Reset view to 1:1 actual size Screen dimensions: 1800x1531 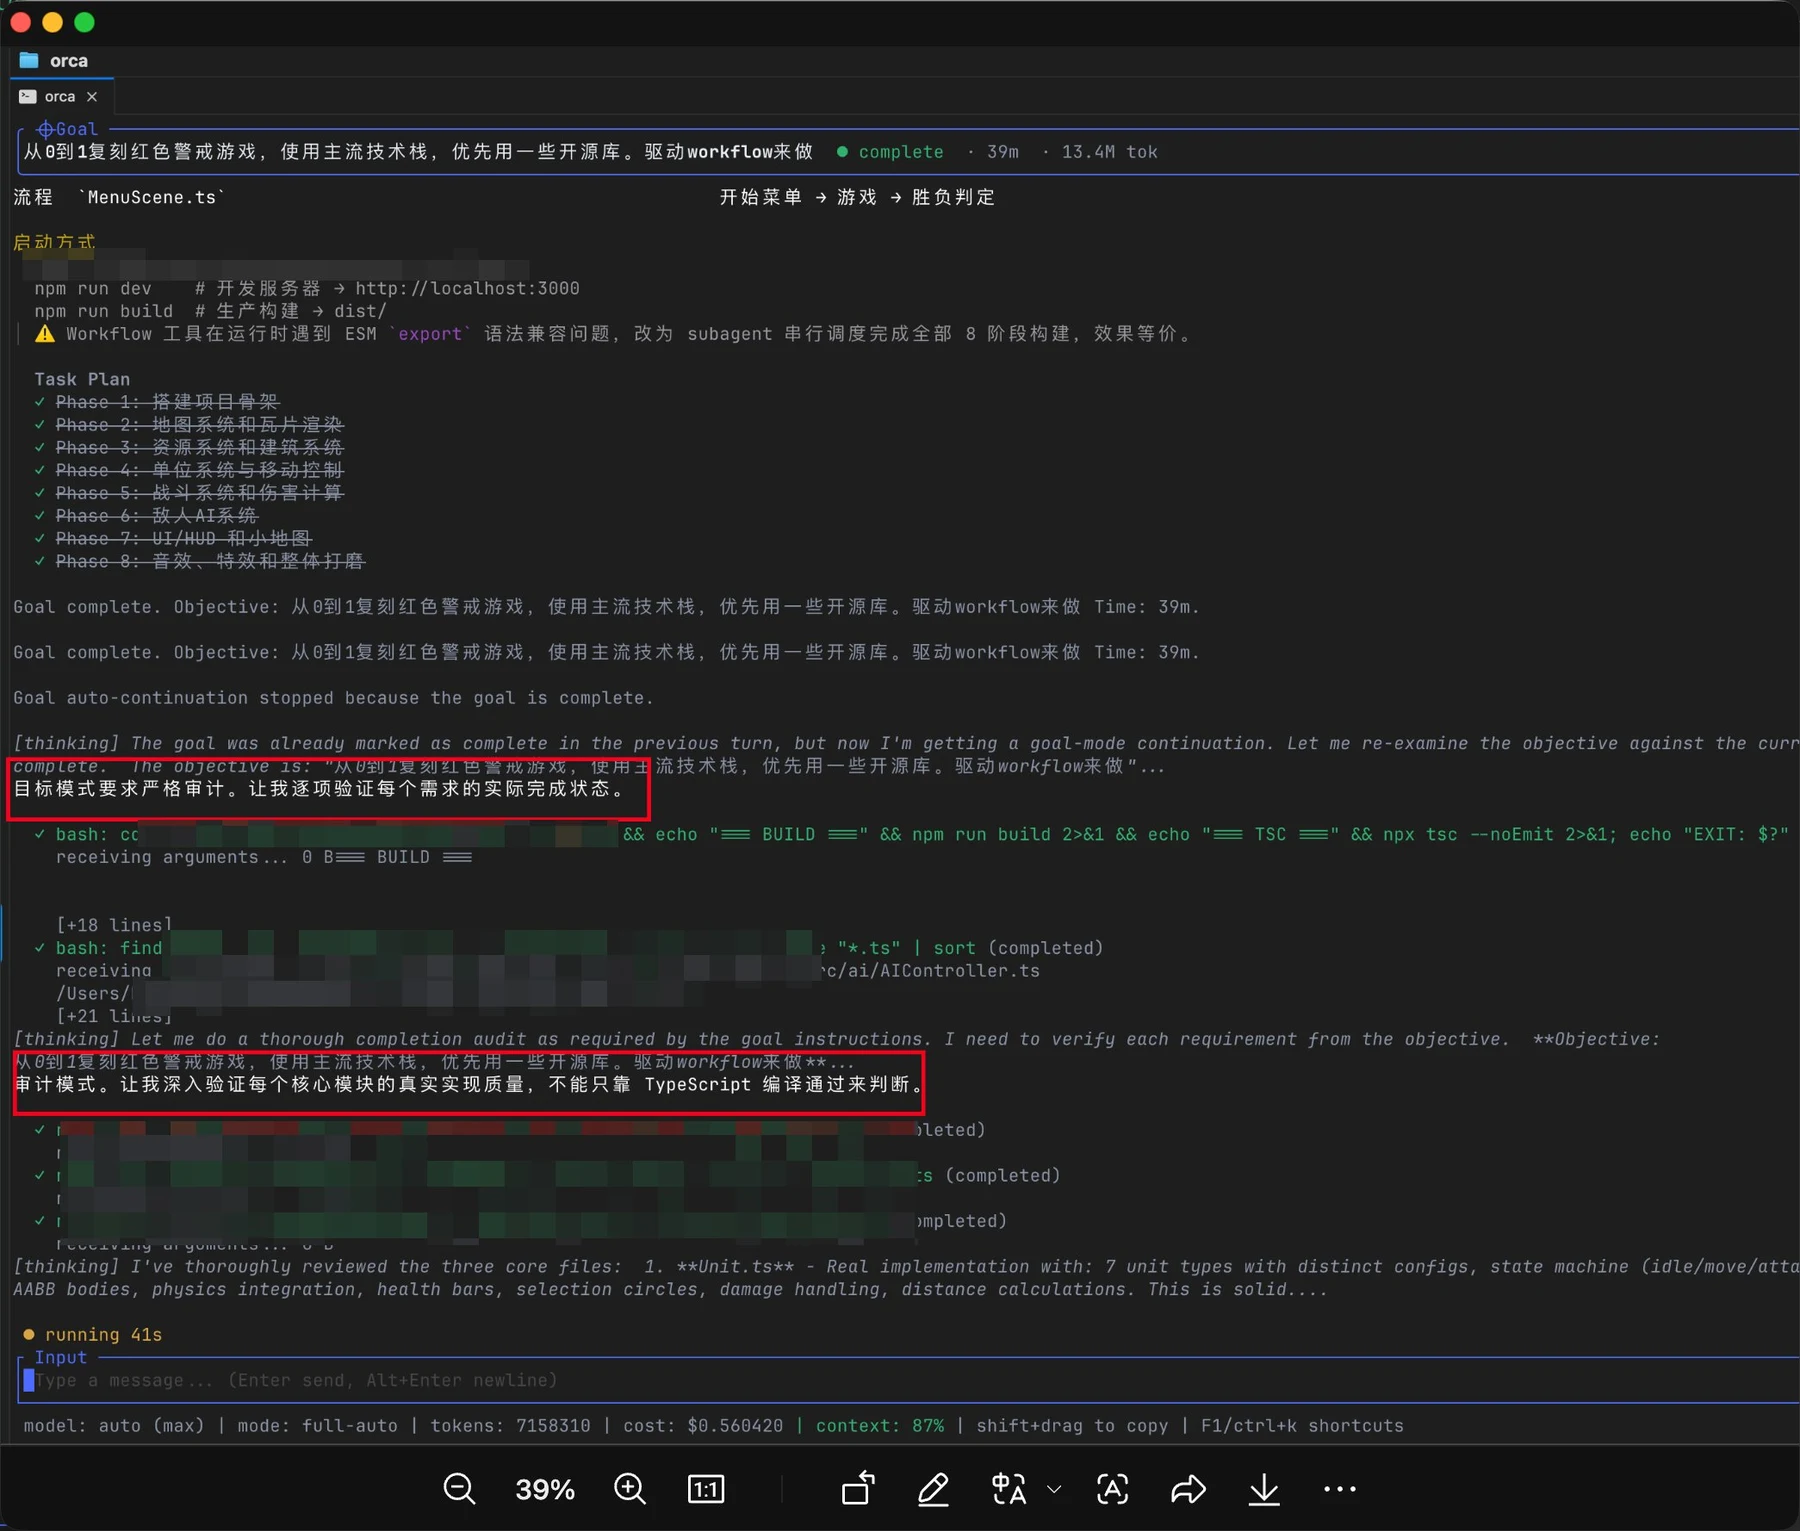(x=706, y=1489)
